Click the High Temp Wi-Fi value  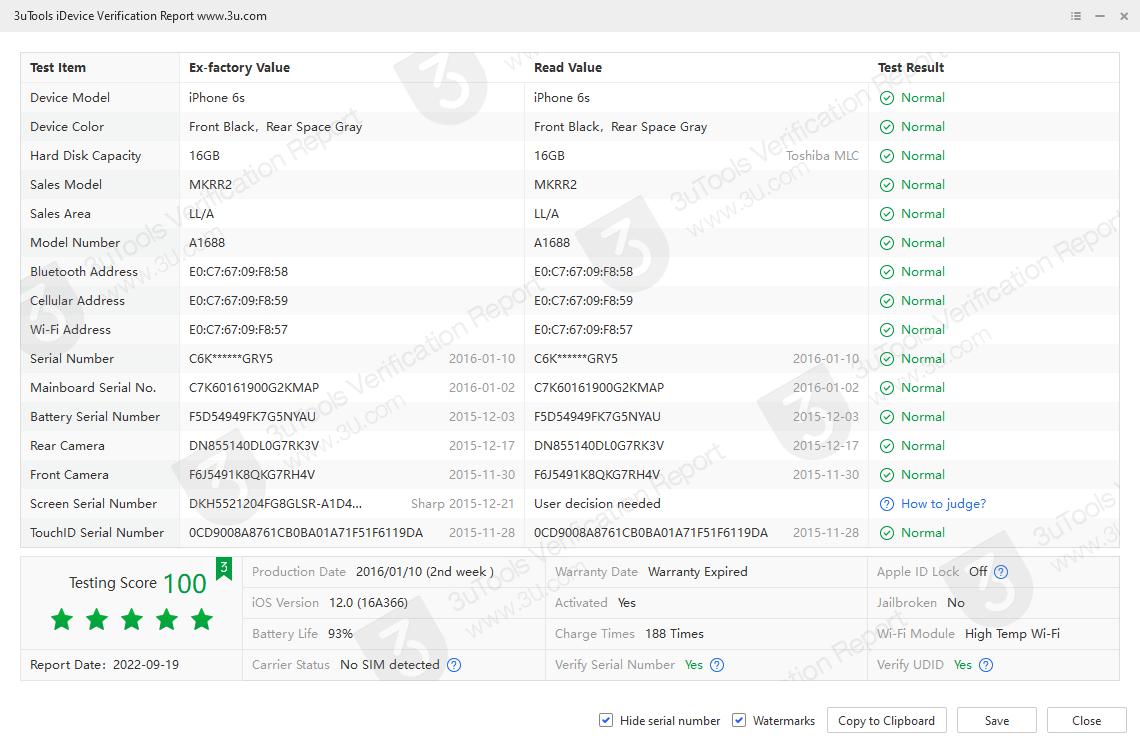click(x=1012, y=634)
